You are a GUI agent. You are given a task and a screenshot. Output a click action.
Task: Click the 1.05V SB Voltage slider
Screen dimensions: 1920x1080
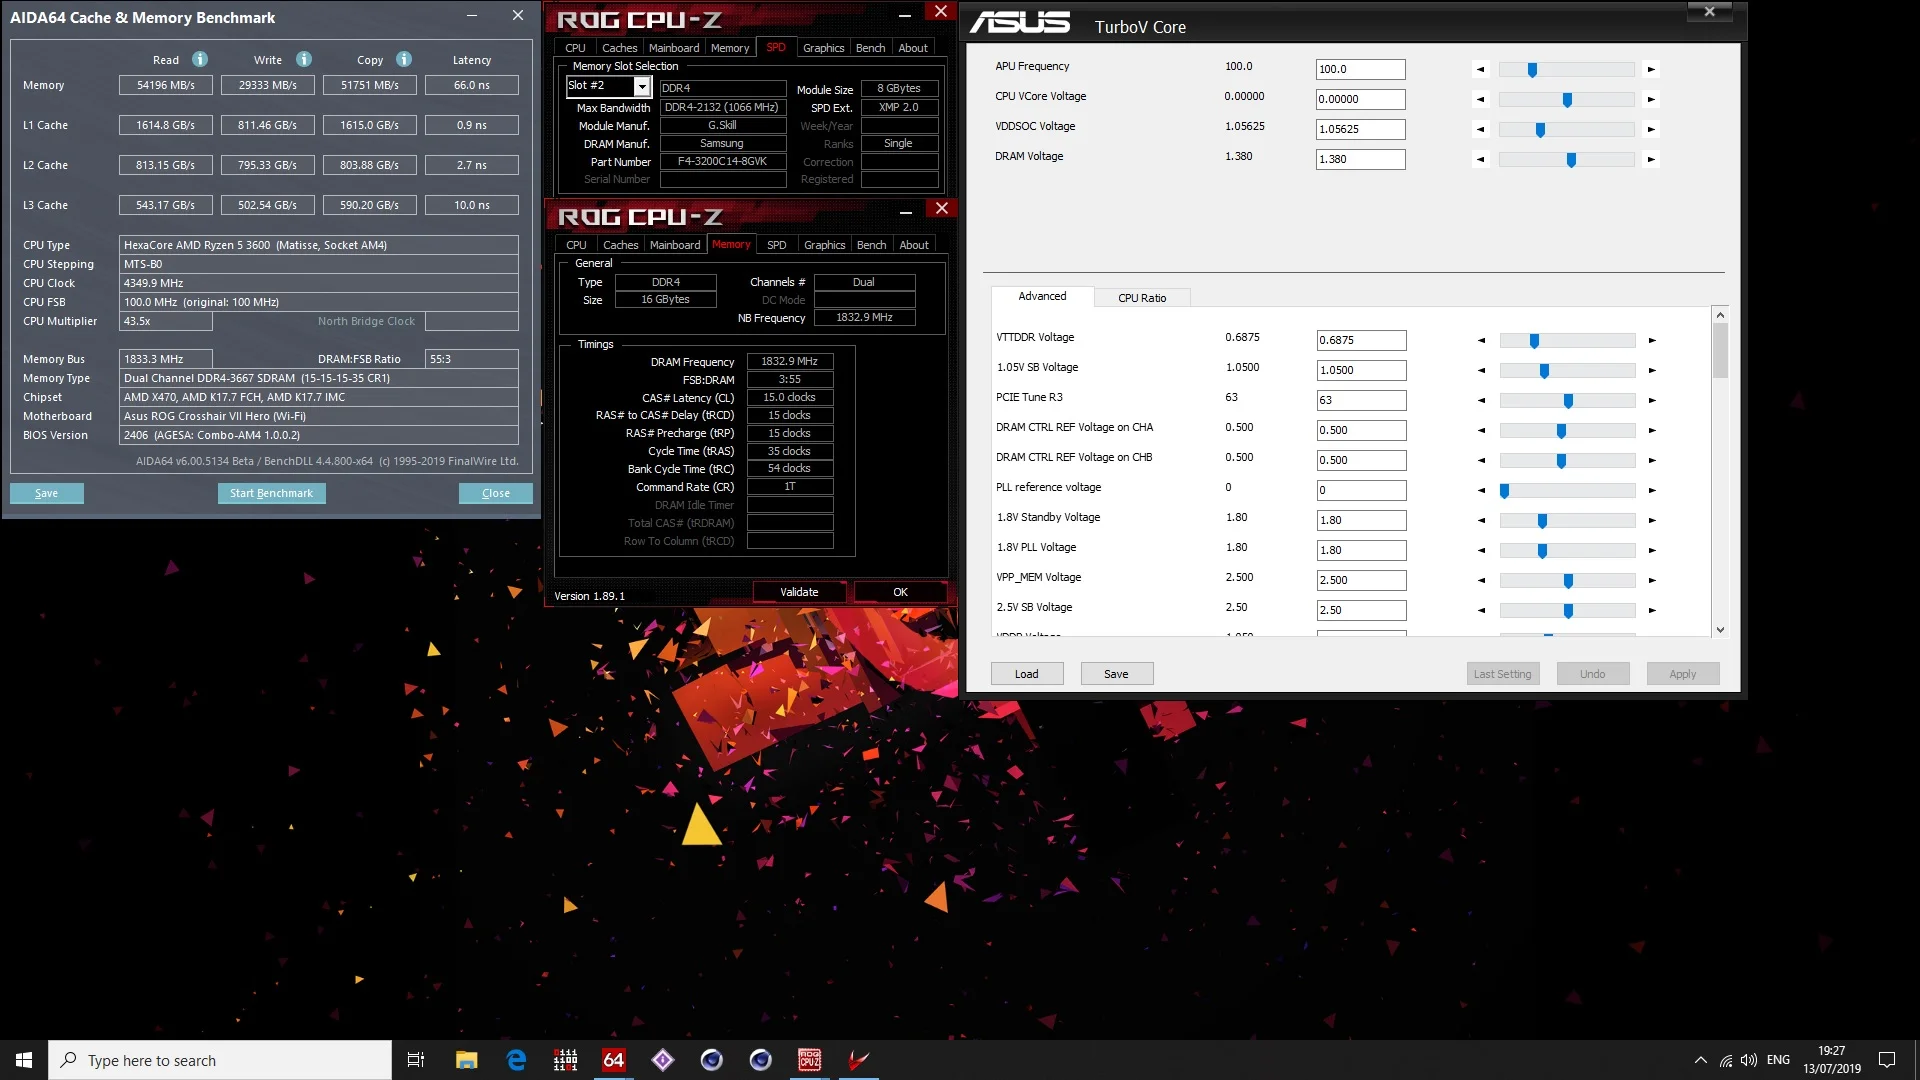[x=1567, y=371]
